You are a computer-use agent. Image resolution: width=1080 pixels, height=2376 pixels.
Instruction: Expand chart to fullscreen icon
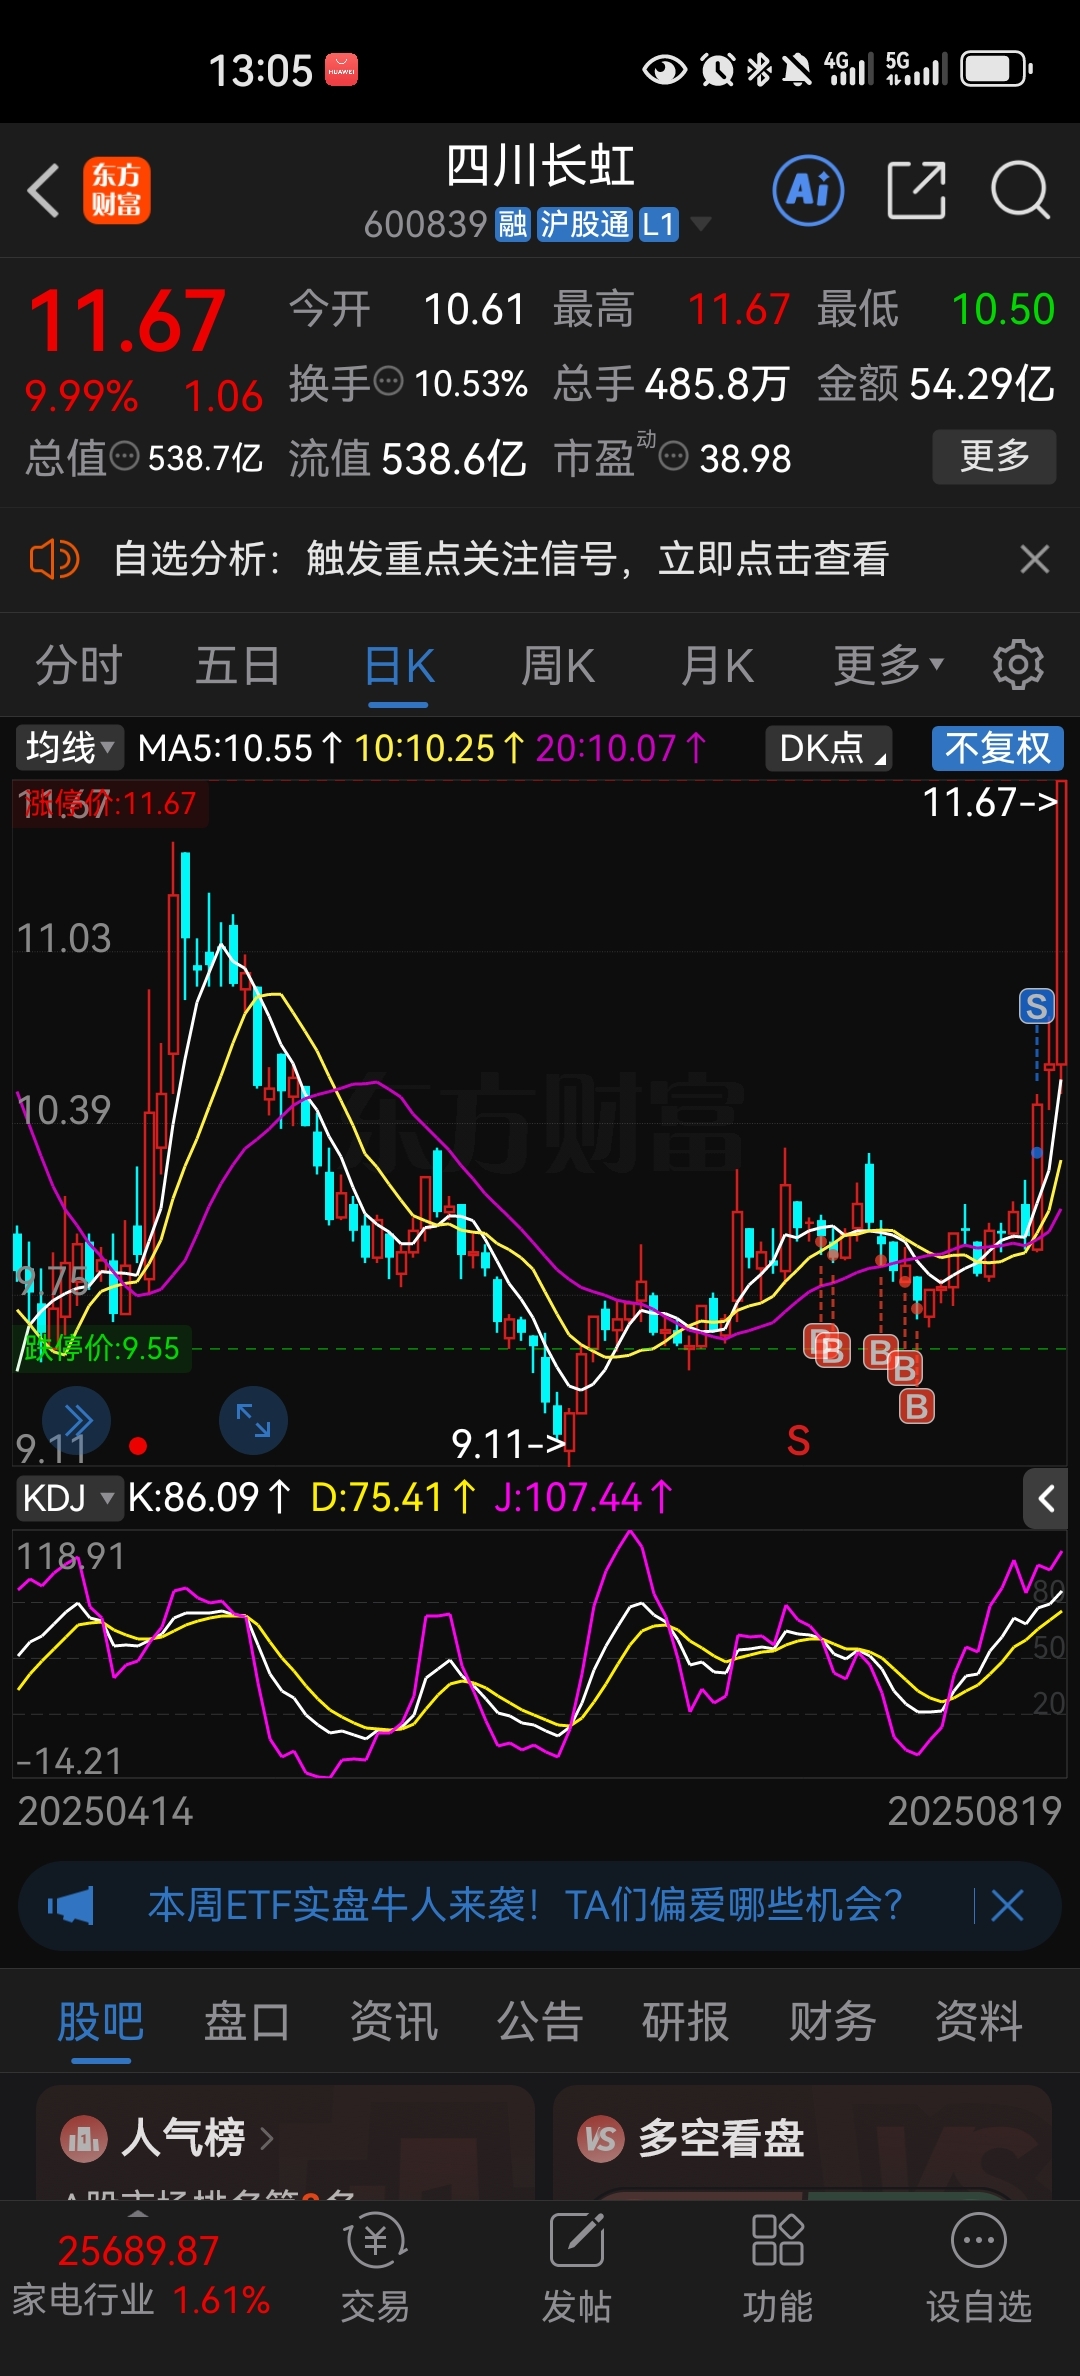253,1420
